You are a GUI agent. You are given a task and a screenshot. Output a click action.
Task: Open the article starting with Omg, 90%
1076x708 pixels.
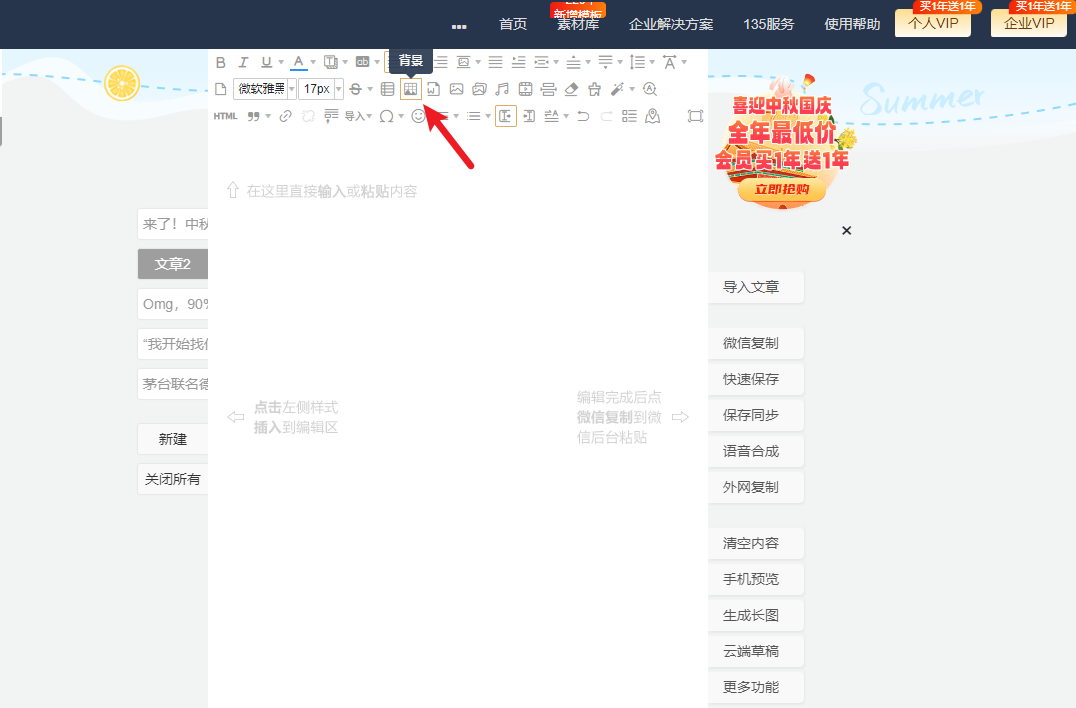[x=173, y=304]
